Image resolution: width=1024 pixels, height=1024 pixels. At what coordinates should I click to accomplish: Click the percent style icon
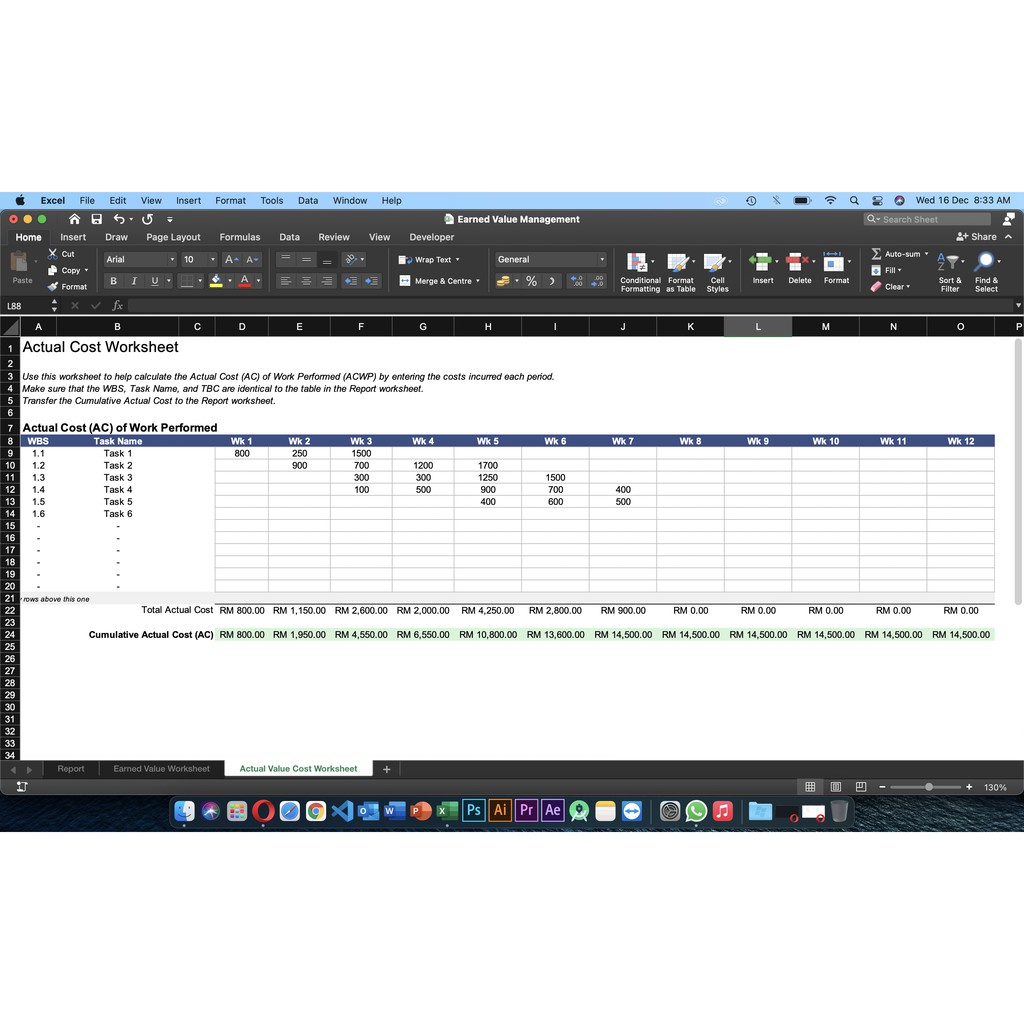click(x=532, y=281)
